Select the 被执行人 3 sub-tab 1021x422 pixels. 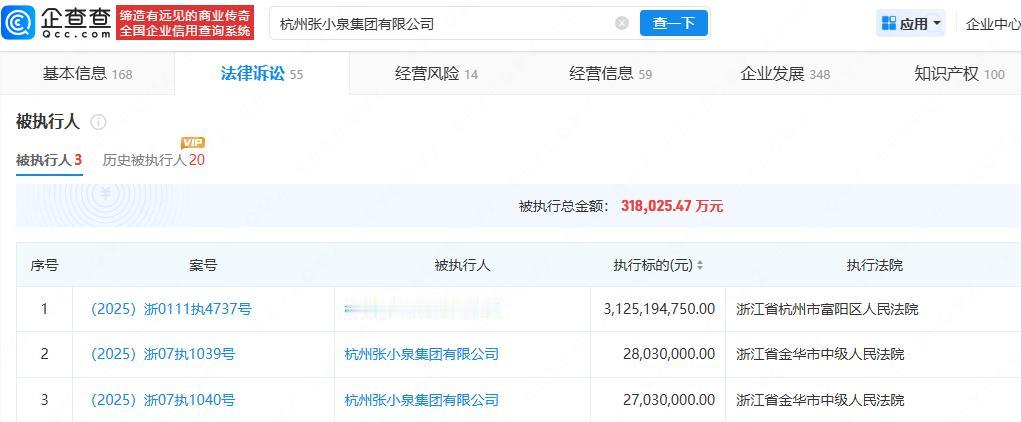click(x=49, y=160)
